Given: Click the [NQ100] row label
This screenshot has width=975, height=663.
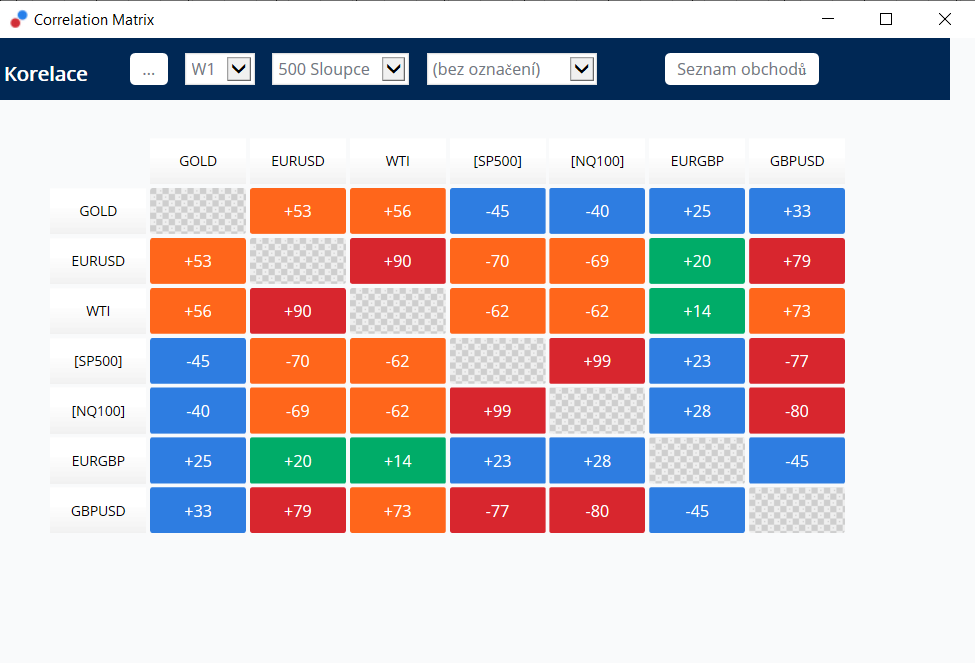Looking at the screenshot, I should (x=98, y=411).
